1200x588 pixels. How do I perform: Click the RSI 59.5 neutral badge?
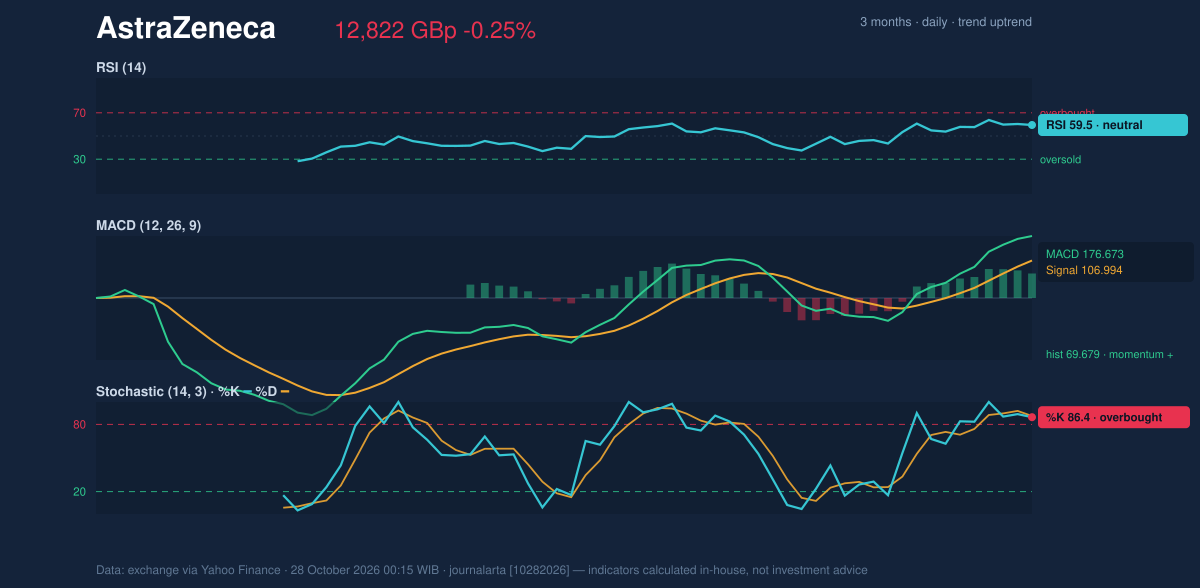pyautogui.click(x=1112, y=125)
